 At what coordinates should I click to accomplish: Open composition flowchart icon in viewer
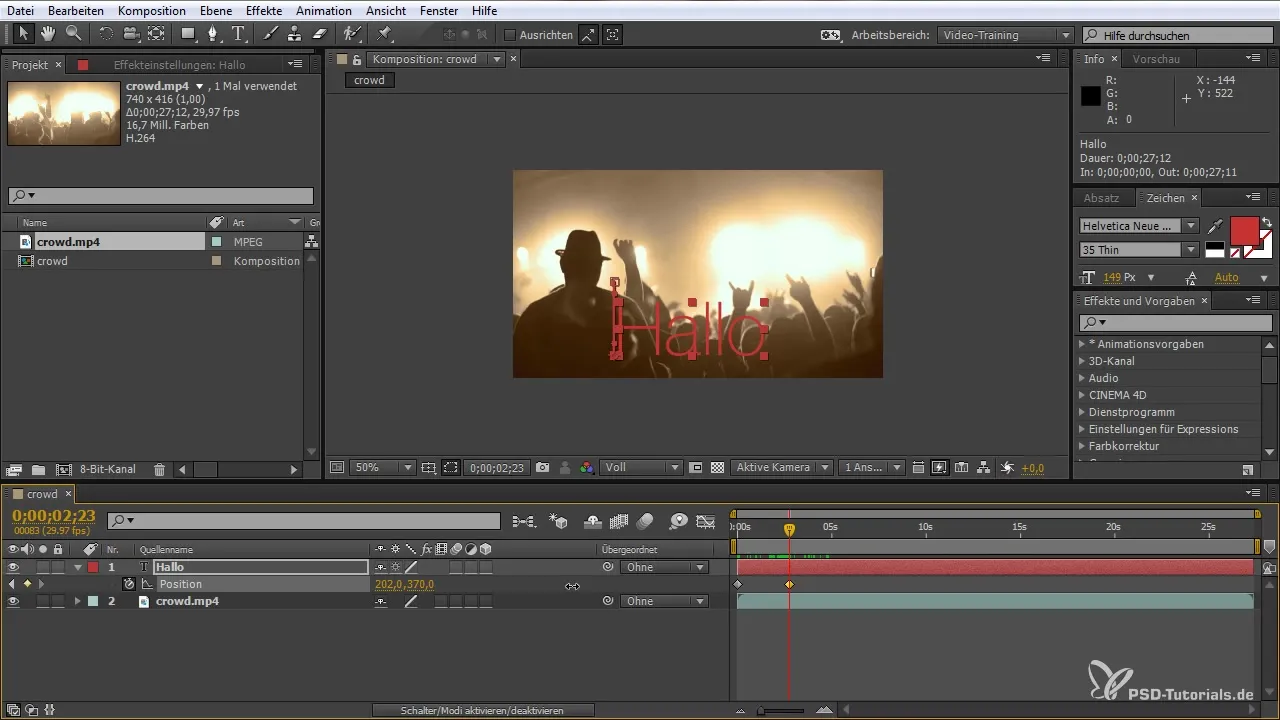point(984,467)
